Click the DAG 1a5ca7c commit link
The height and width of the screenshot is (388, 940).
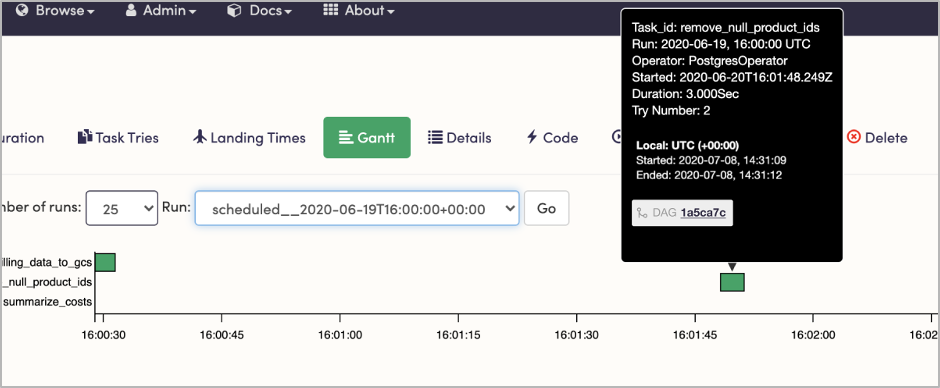(x=703, y=212)
